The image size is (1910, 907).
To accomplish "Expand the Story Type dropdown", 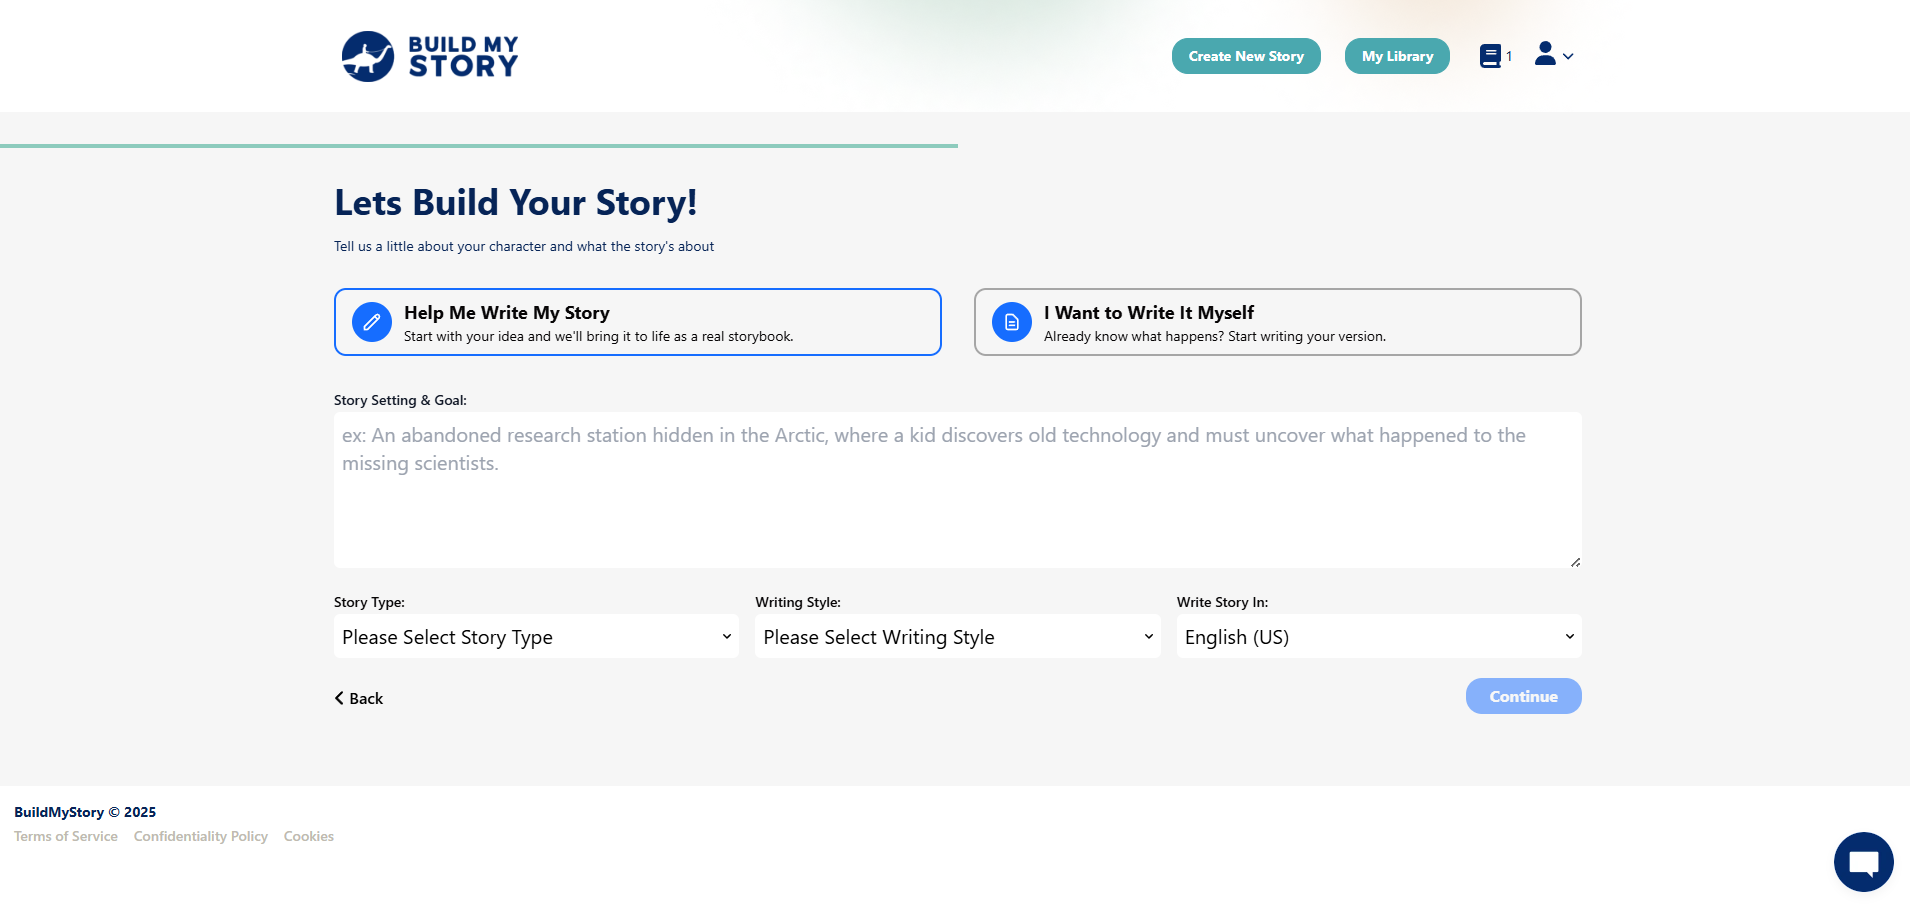I will point(536,637).
